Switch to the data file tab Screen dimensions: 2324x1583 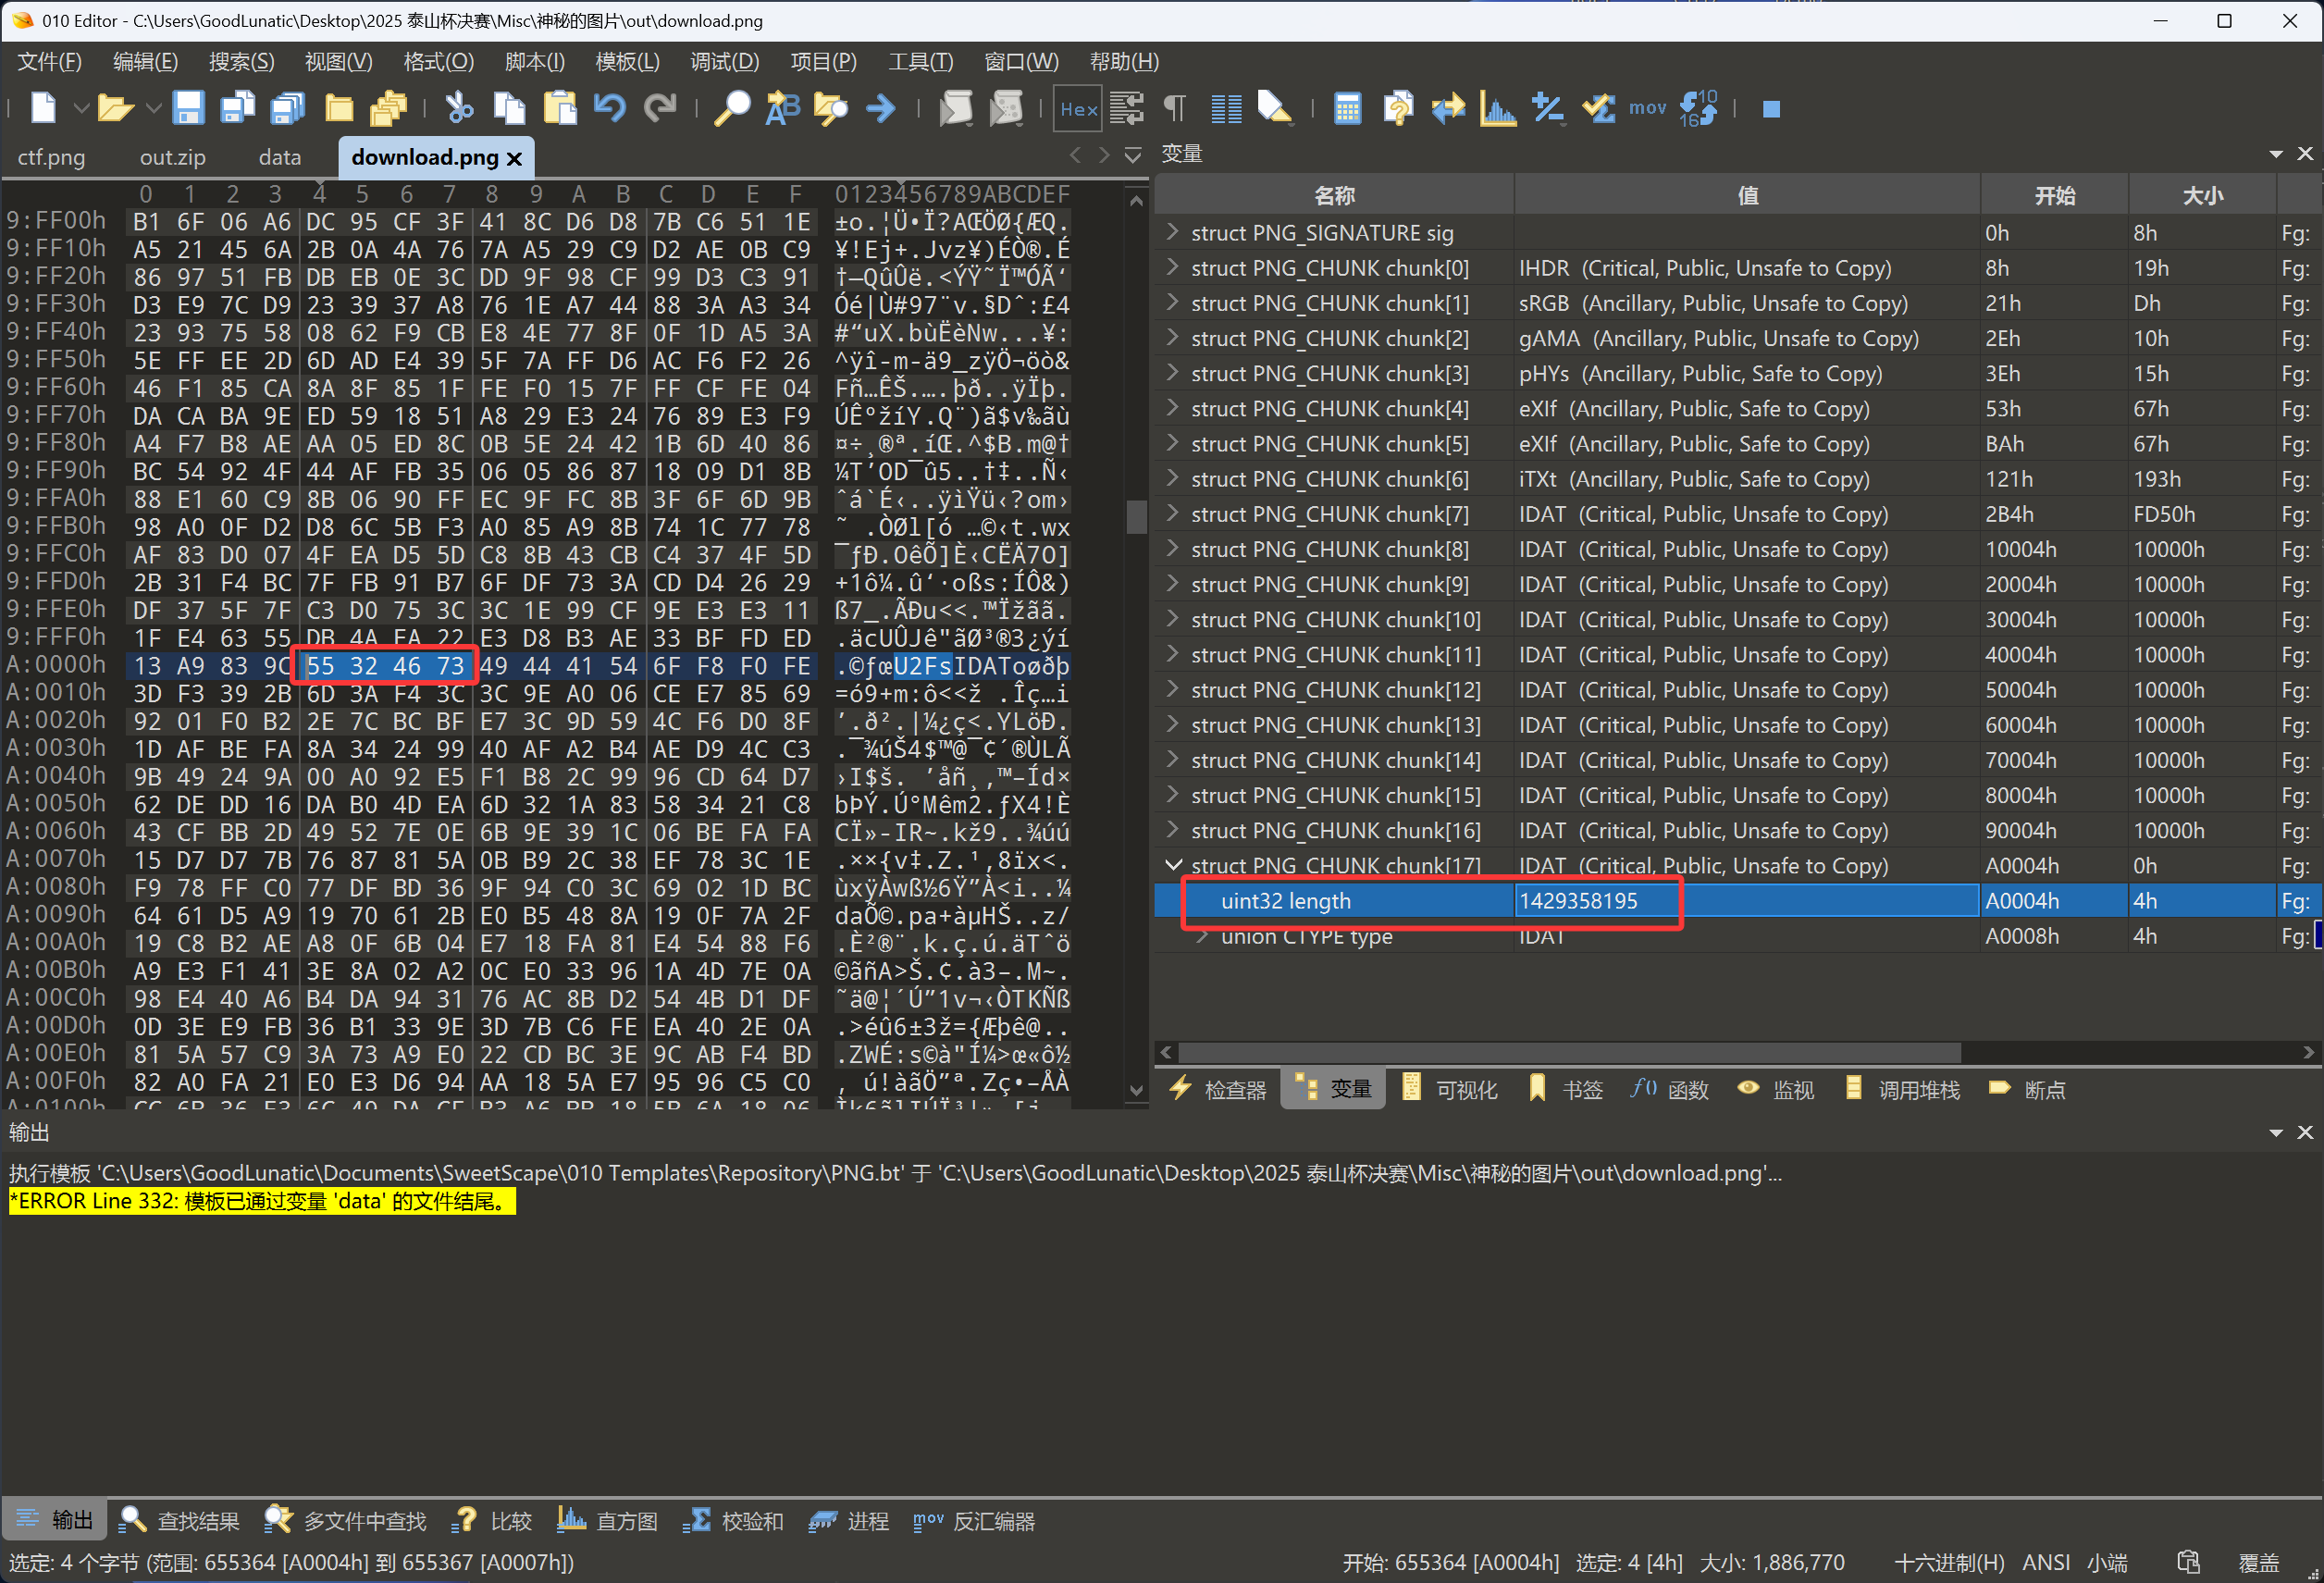[x=279, y=157]
